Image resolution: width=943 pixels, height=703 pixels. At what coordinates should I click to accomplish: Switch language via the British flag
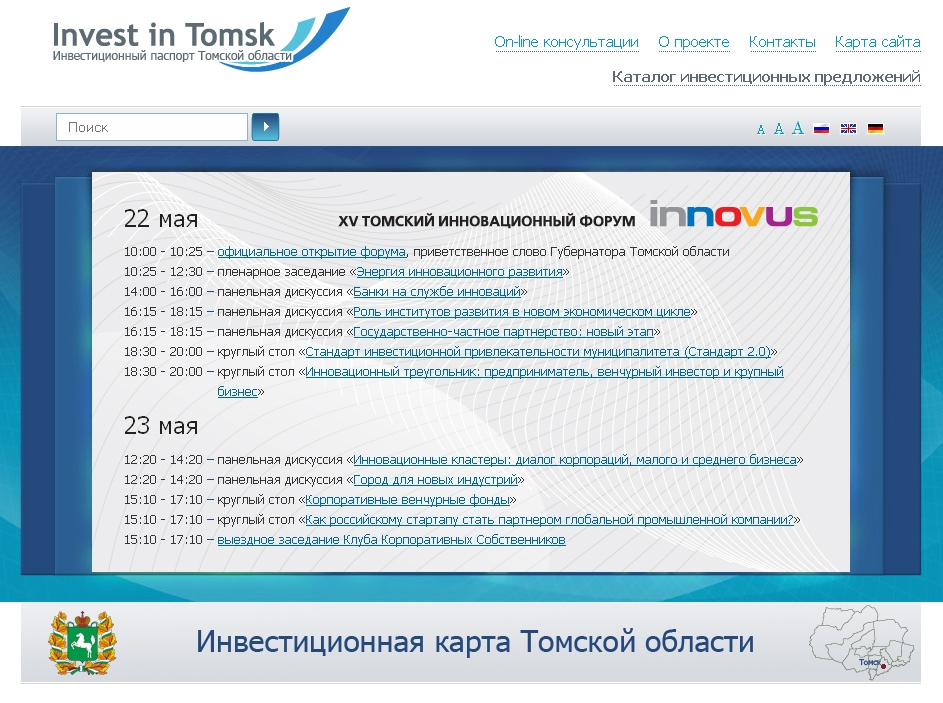tap(848, 128)
